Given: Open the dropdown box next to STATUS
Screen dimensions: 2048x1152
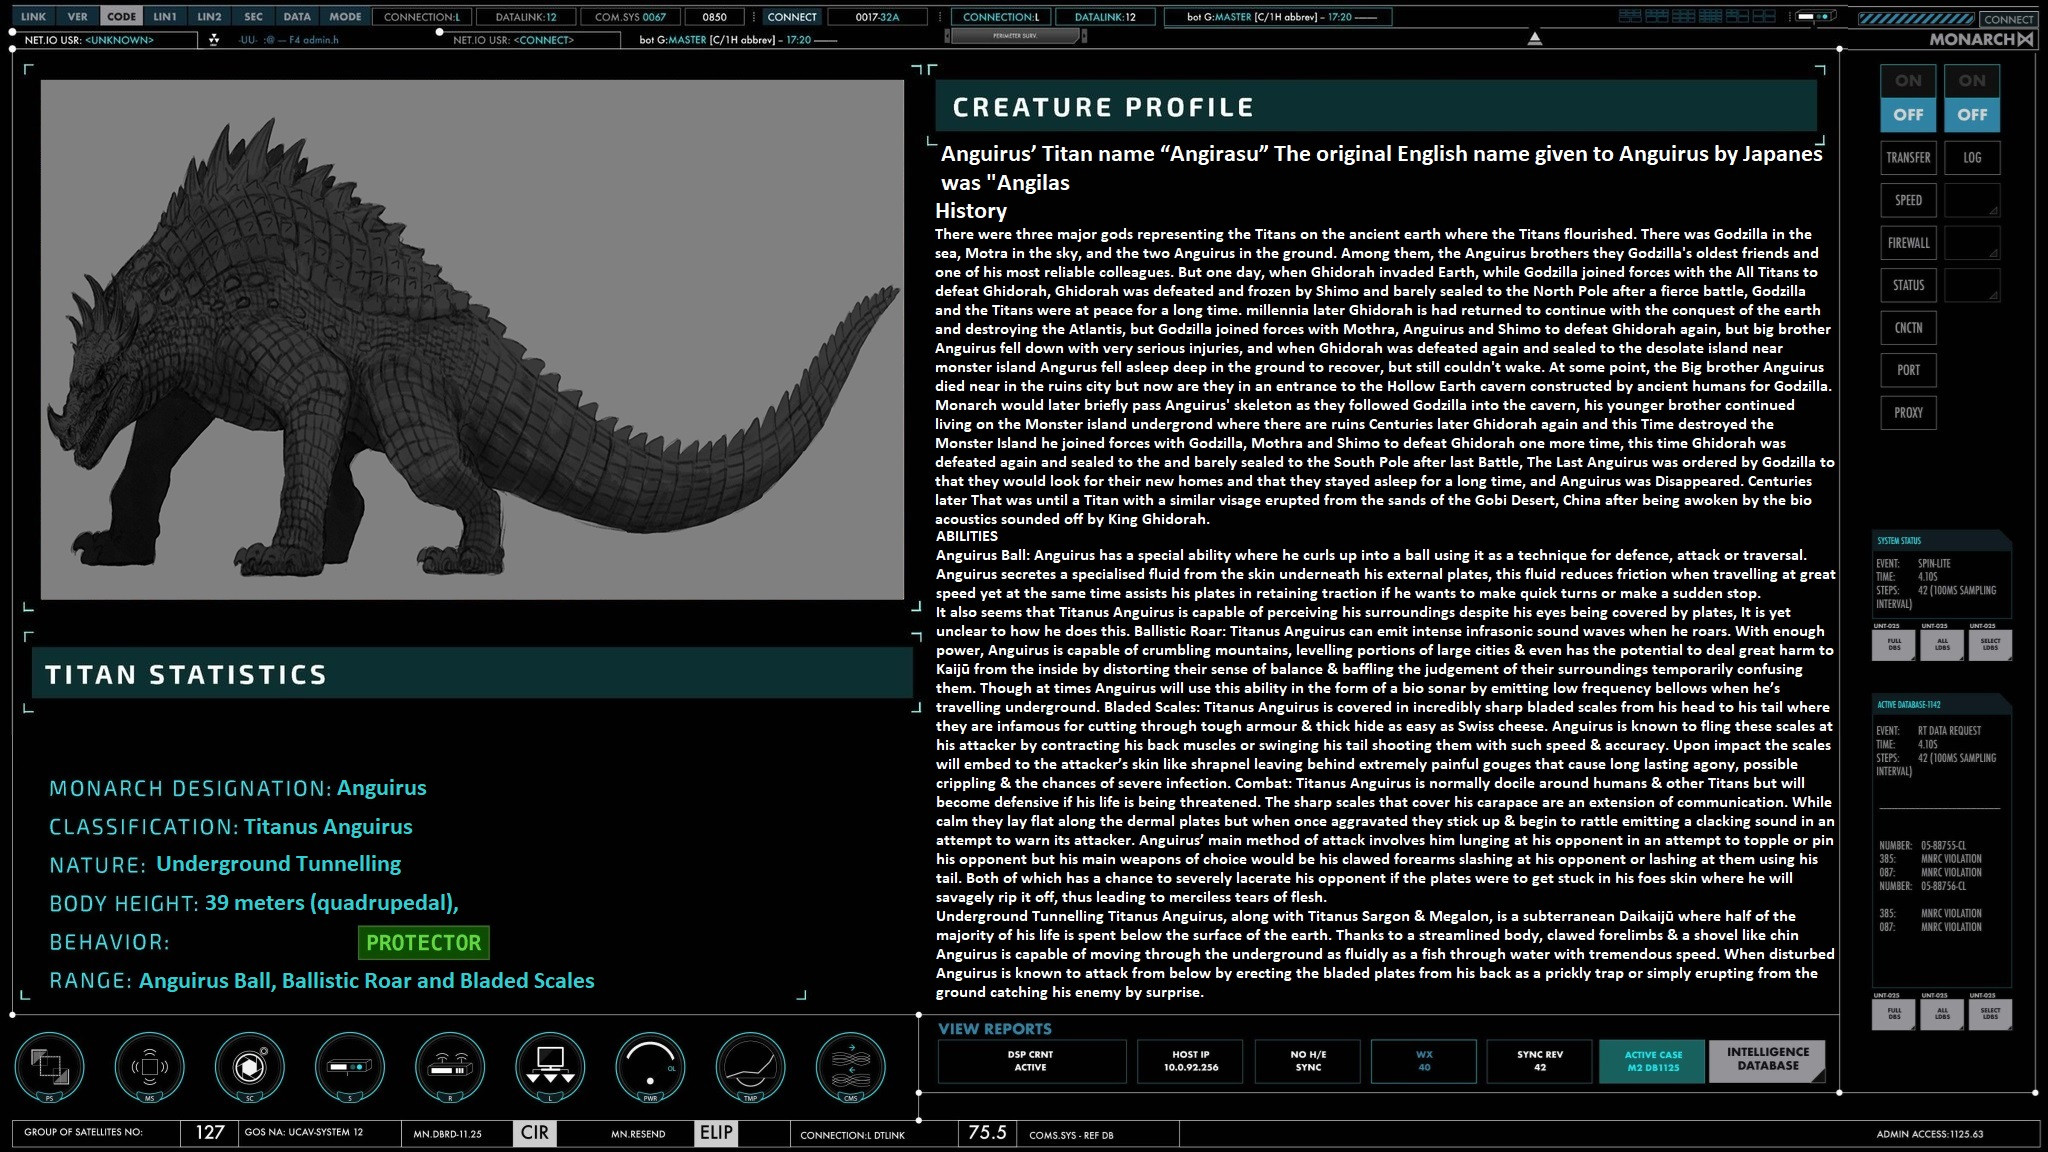Looking at the screenshot, I should (1972, 285).
